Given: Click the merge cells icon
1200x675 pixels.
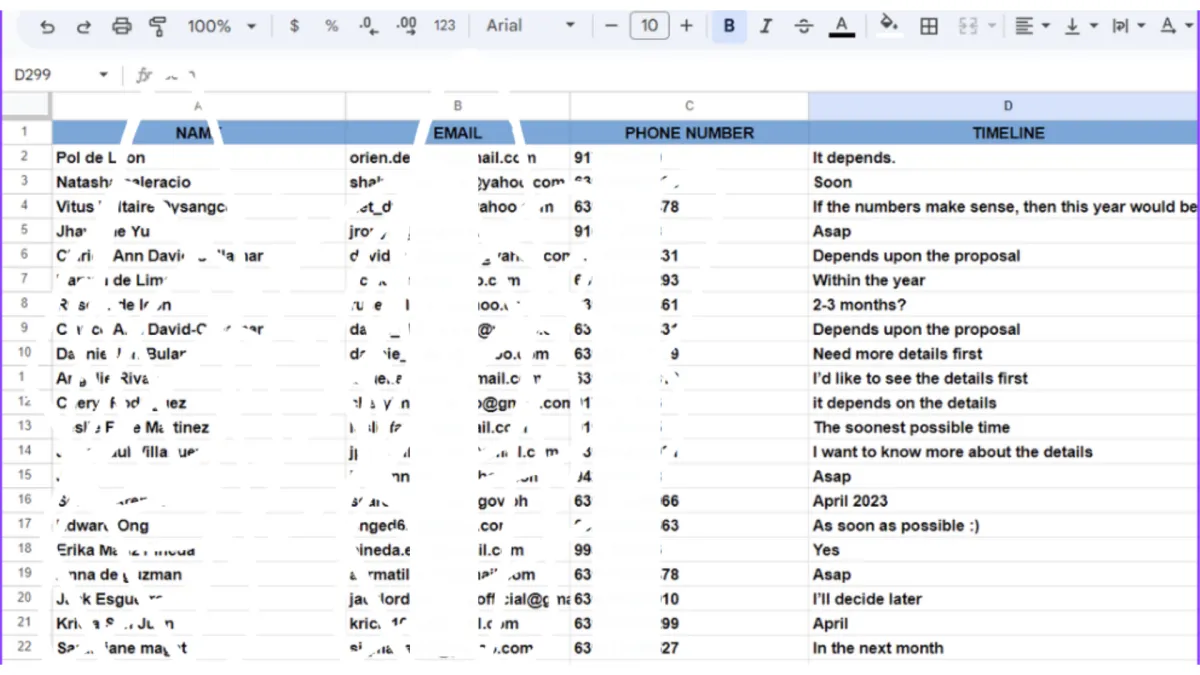Looking at the screenshot, I should coord(967,26).
